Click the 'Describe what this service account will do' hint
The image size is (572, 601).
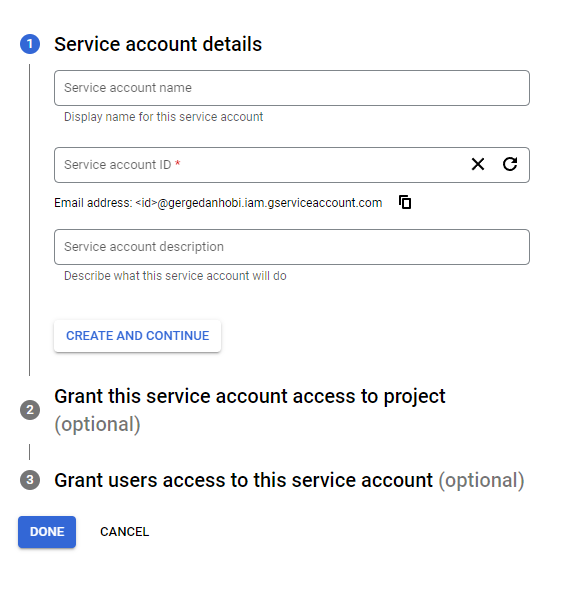175,276
